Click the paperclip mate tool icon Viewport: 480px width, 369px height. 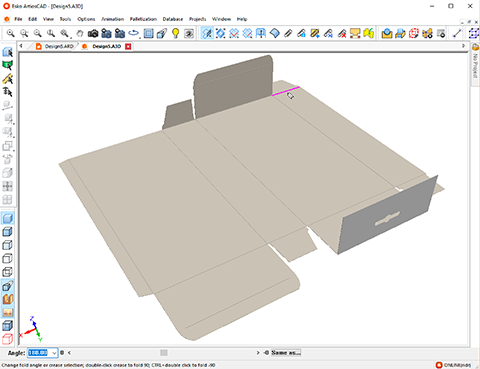(x=288, y=33)
